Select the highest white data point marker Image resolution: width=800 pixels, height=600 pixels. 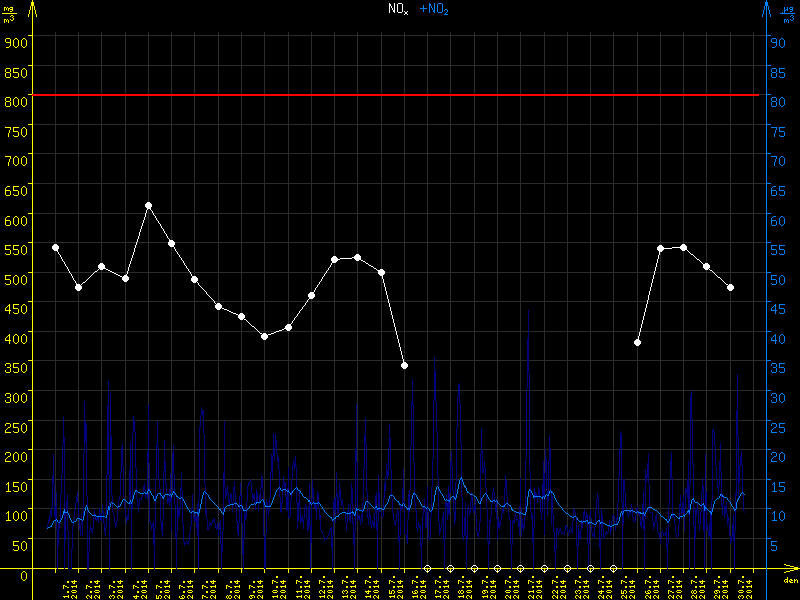pos(148,206)
